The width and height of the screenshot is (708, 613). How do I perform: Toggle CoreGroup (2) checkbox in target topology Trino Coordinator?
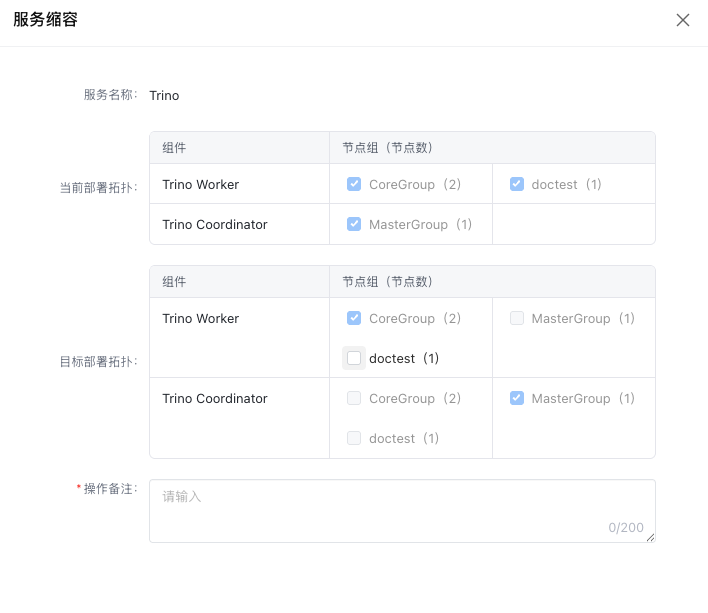point(354,398)
